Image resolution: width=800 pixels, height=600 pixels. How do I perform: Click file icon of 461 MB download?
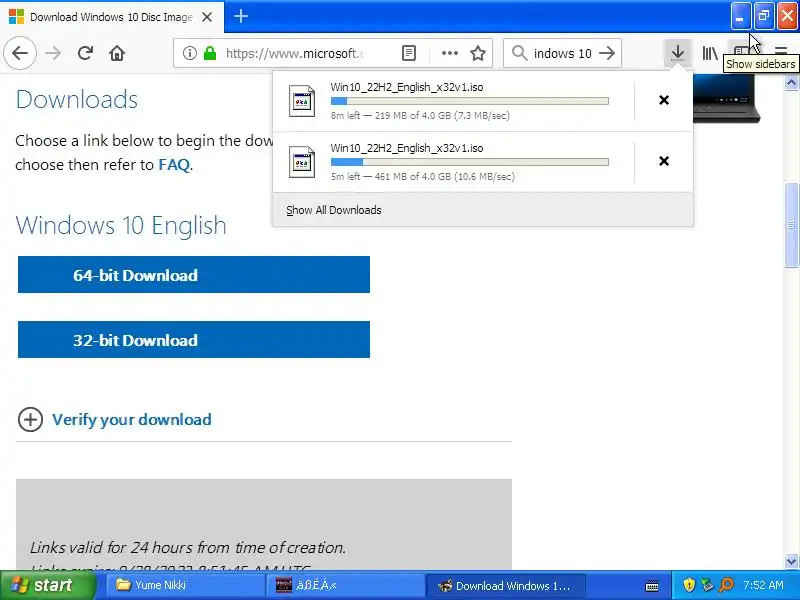click(x=302, y=162)
